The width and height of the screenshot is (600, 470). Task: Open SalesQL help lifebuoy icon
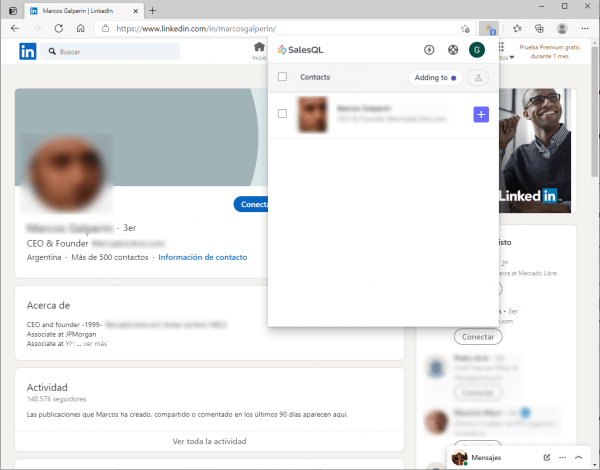(x=453, y=50)
